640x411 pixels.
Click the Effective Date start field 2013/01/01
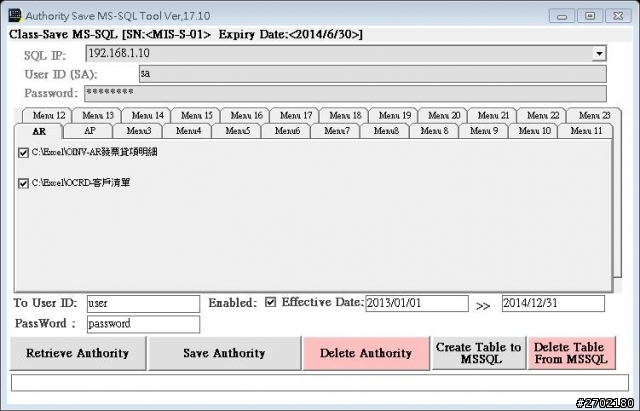(x=417, y=303)
